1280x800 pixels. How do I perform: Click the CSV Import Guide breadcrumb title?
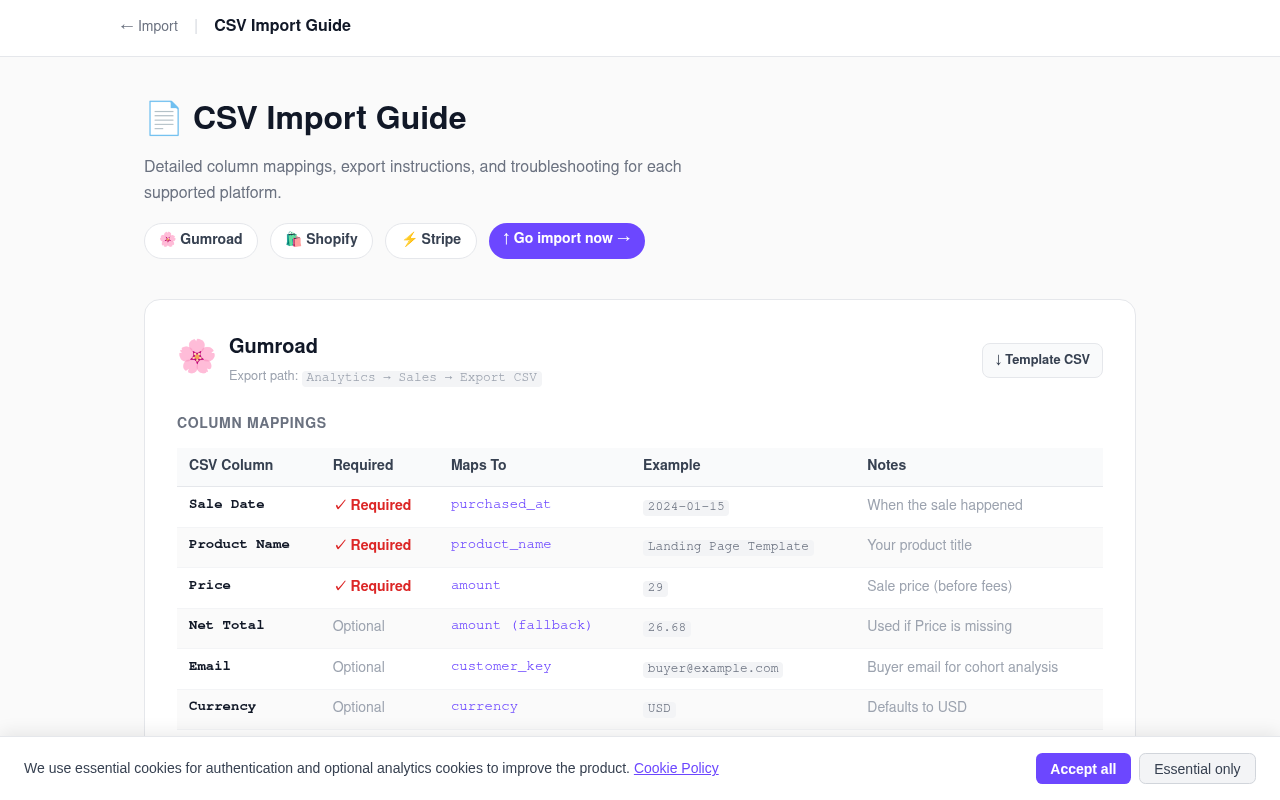pos(282,26)
